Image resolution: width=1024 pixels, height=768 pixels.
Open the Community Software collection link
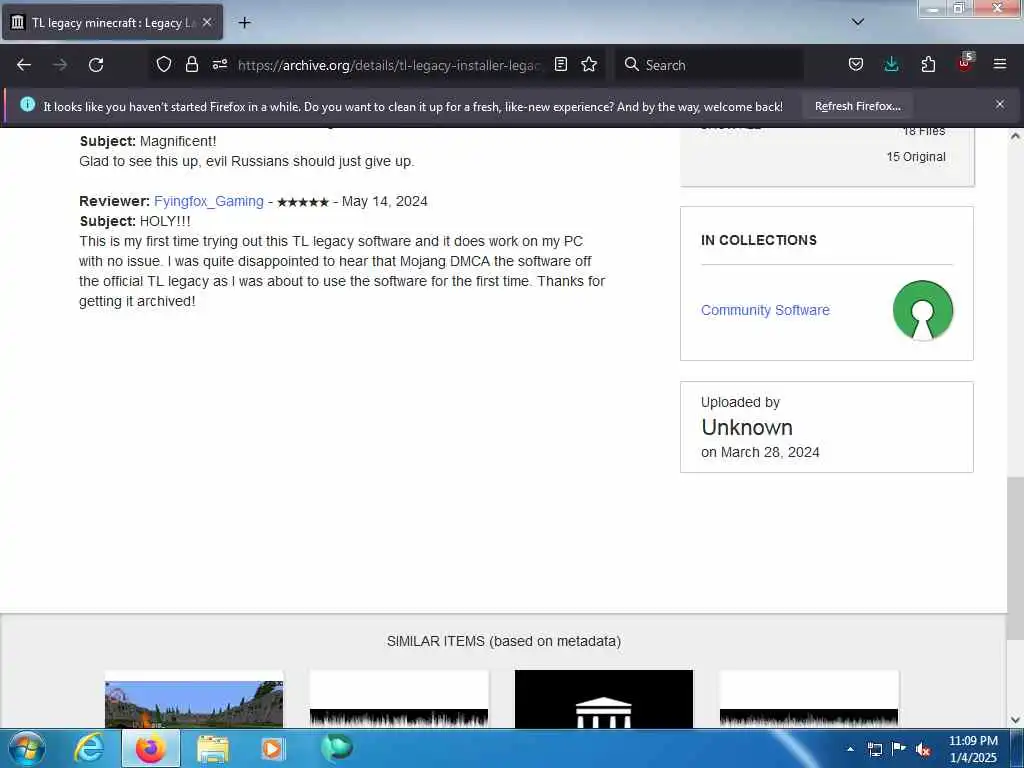click(x=765, y=310)
